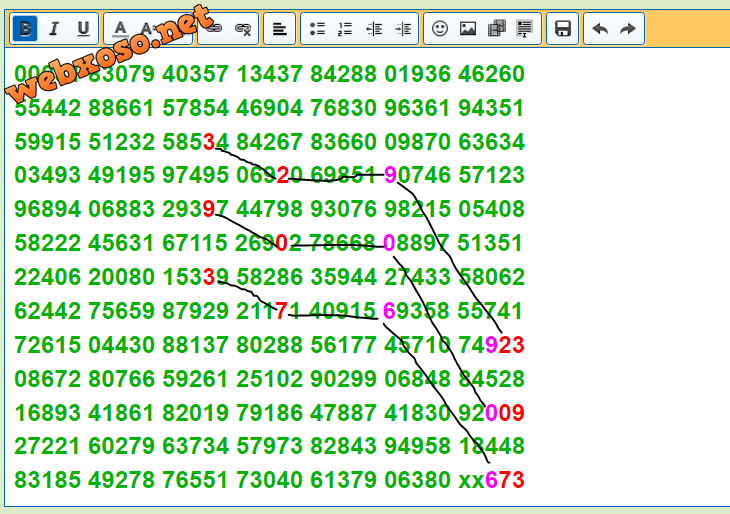The width and height of the screenshot is (730, 514).
Task: Click the floppy disk save draft icon
Action: [563, 29]
